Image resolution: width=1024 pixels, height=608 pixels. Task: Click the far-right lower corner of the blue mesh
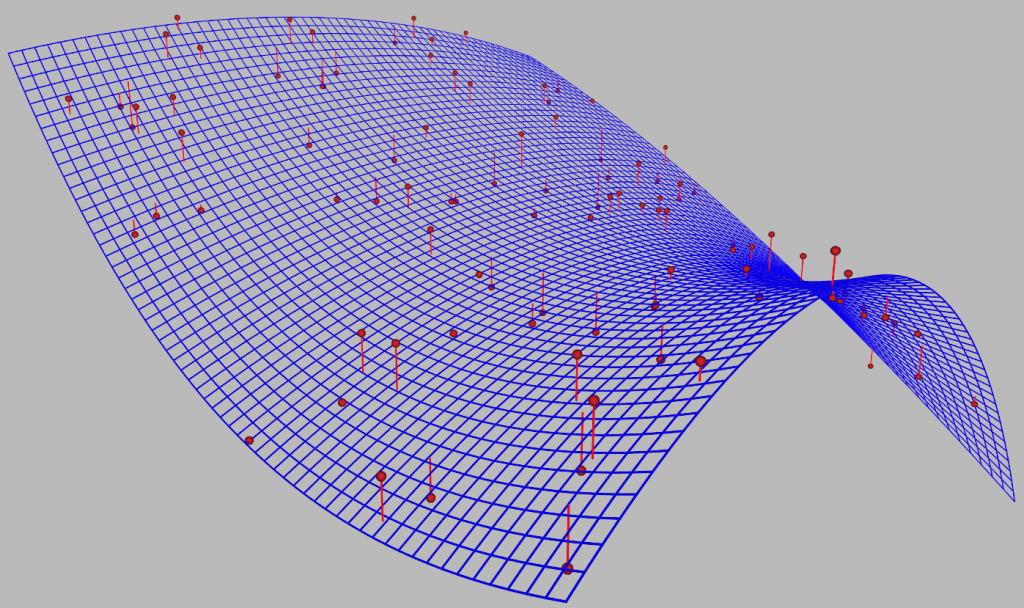point(1014,500)
